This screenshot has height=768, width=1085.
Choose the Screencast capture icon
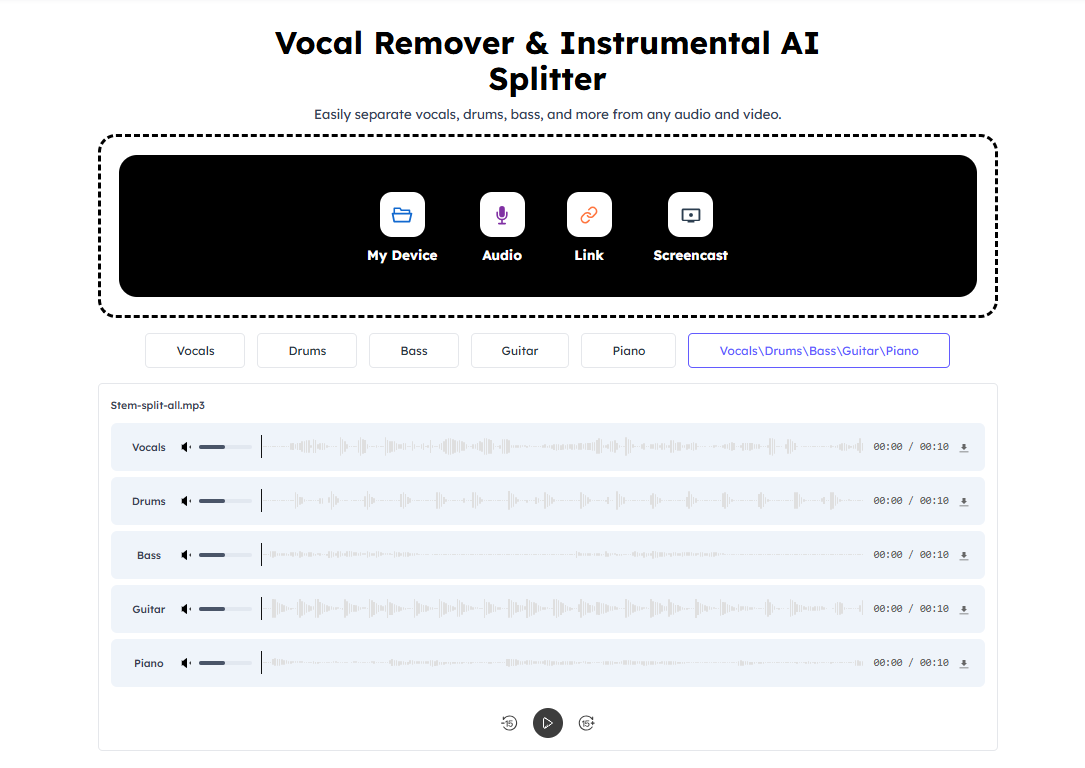click(x=690, y=214)
